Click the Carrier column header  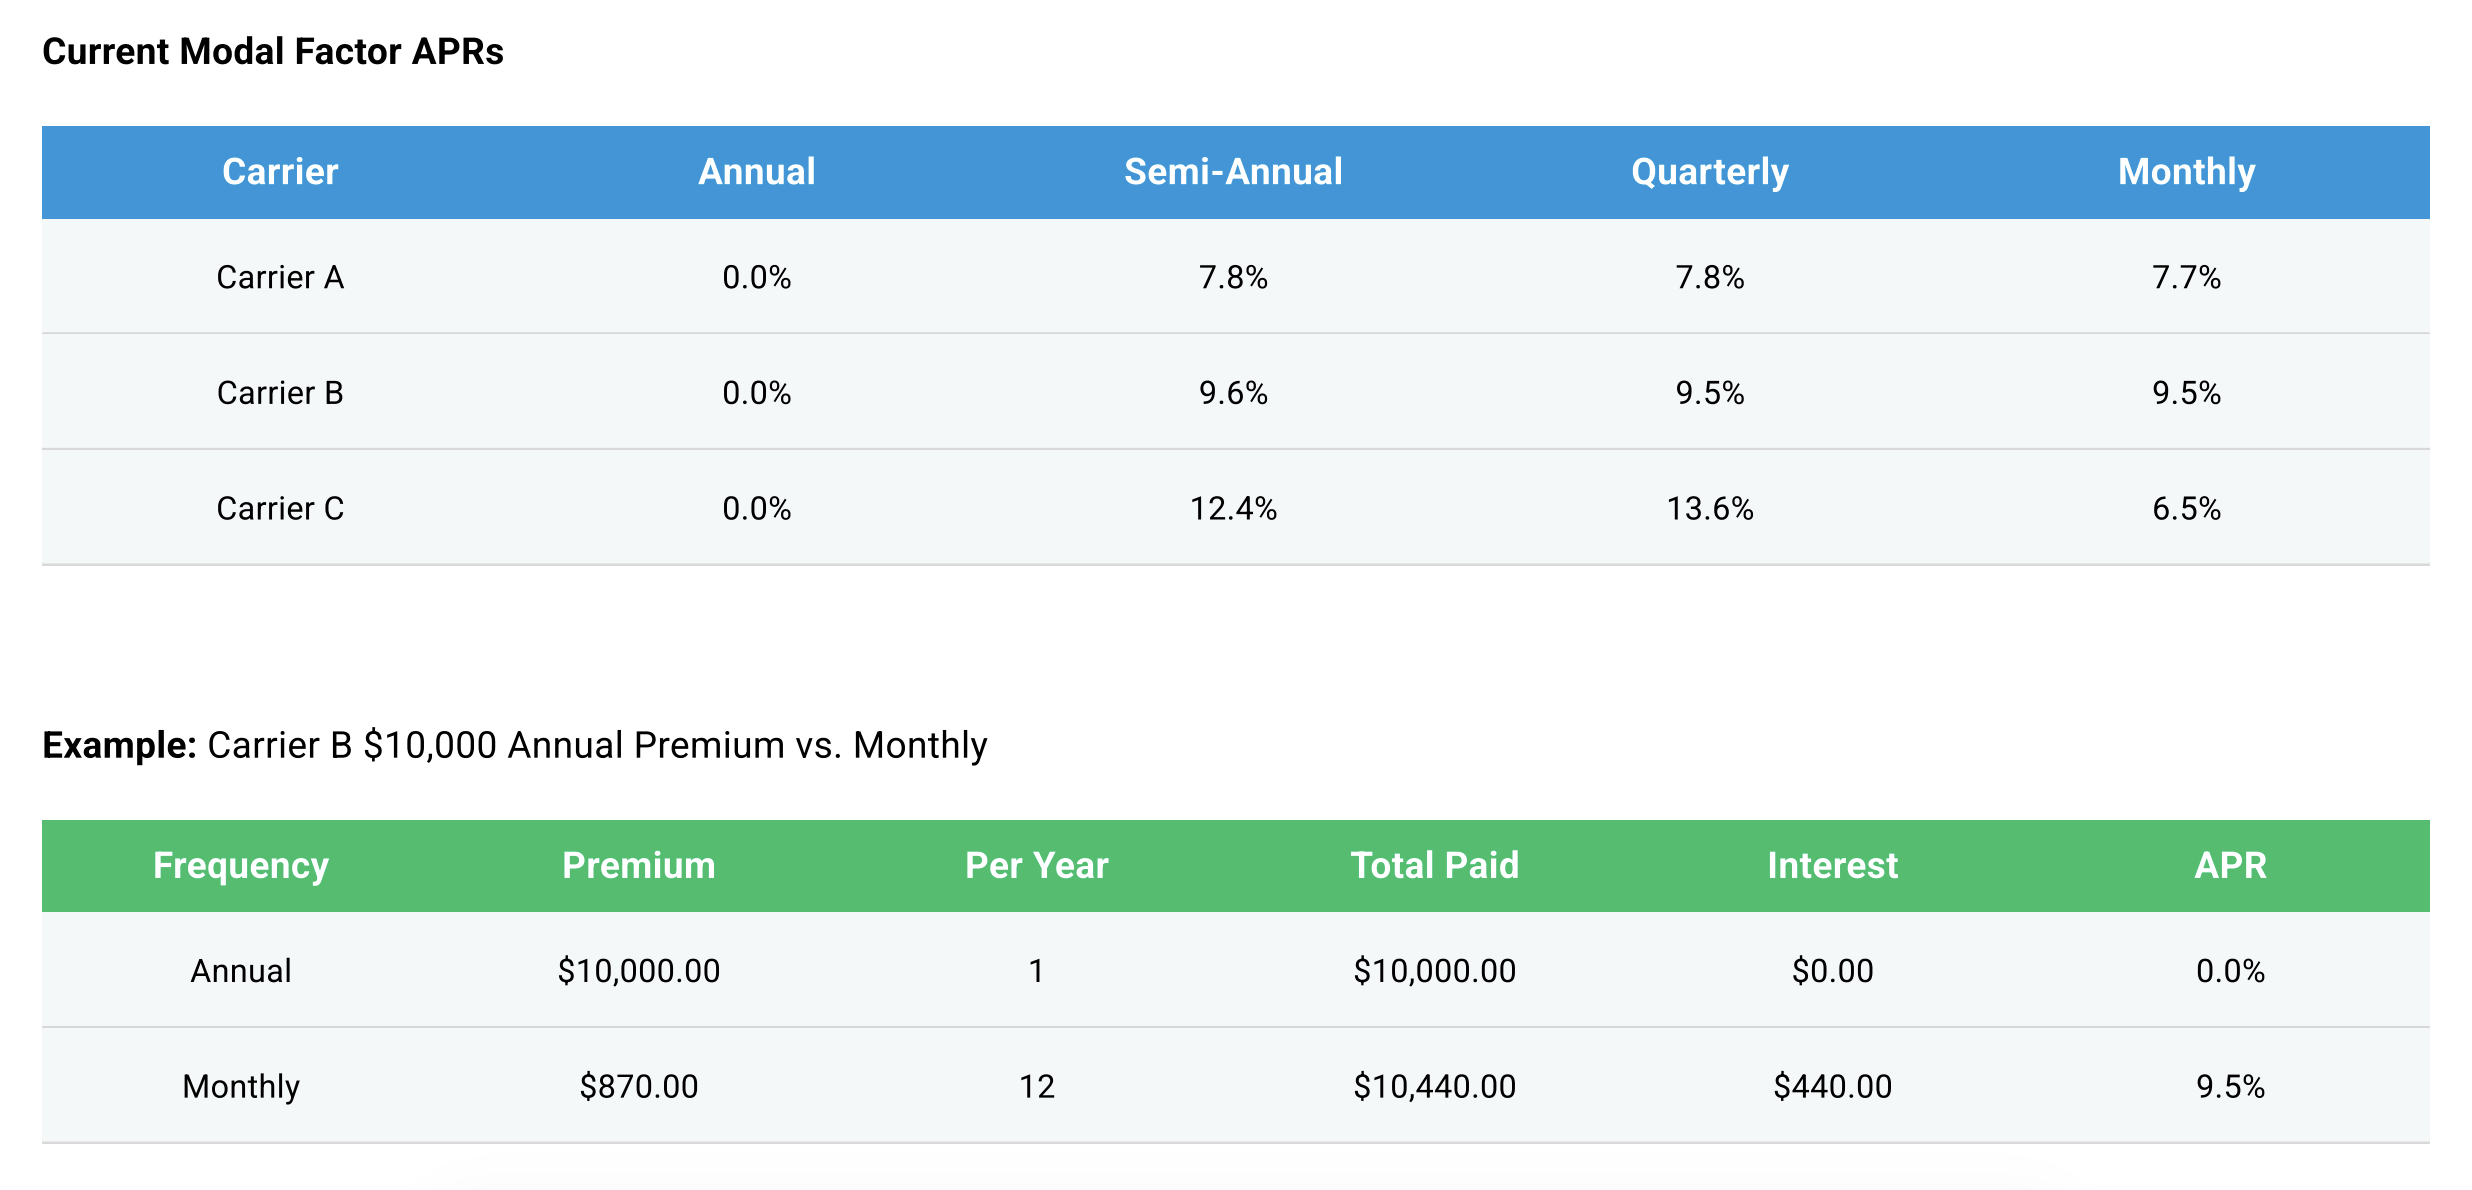point(280,172)
